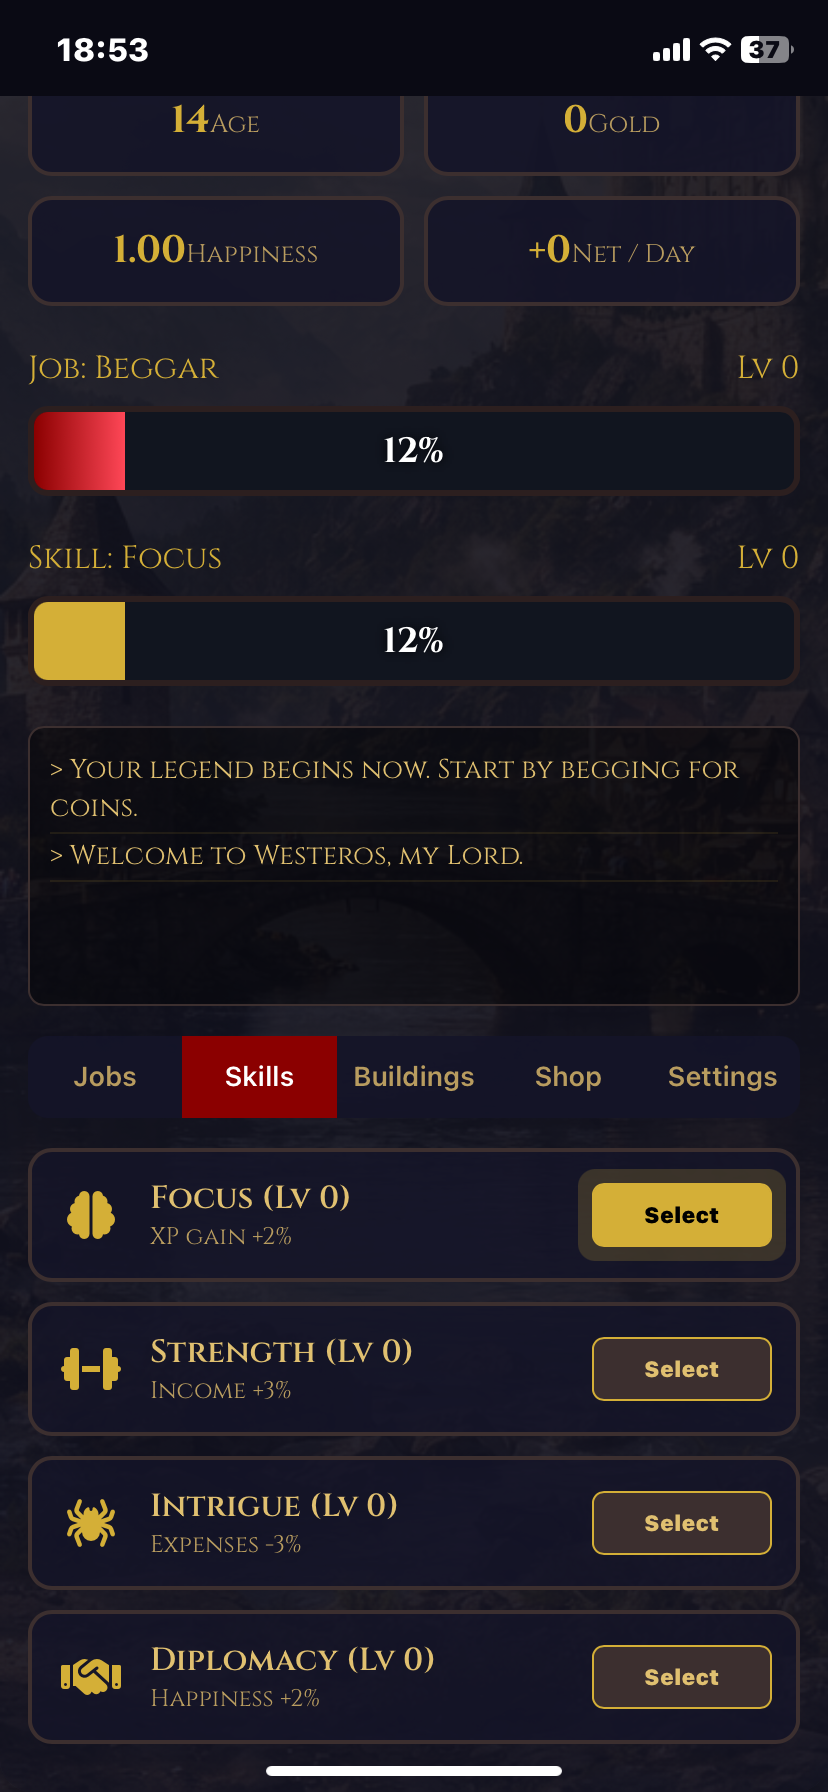
Task: Tap the Strength dumbbell icon
Action: 91,1369
